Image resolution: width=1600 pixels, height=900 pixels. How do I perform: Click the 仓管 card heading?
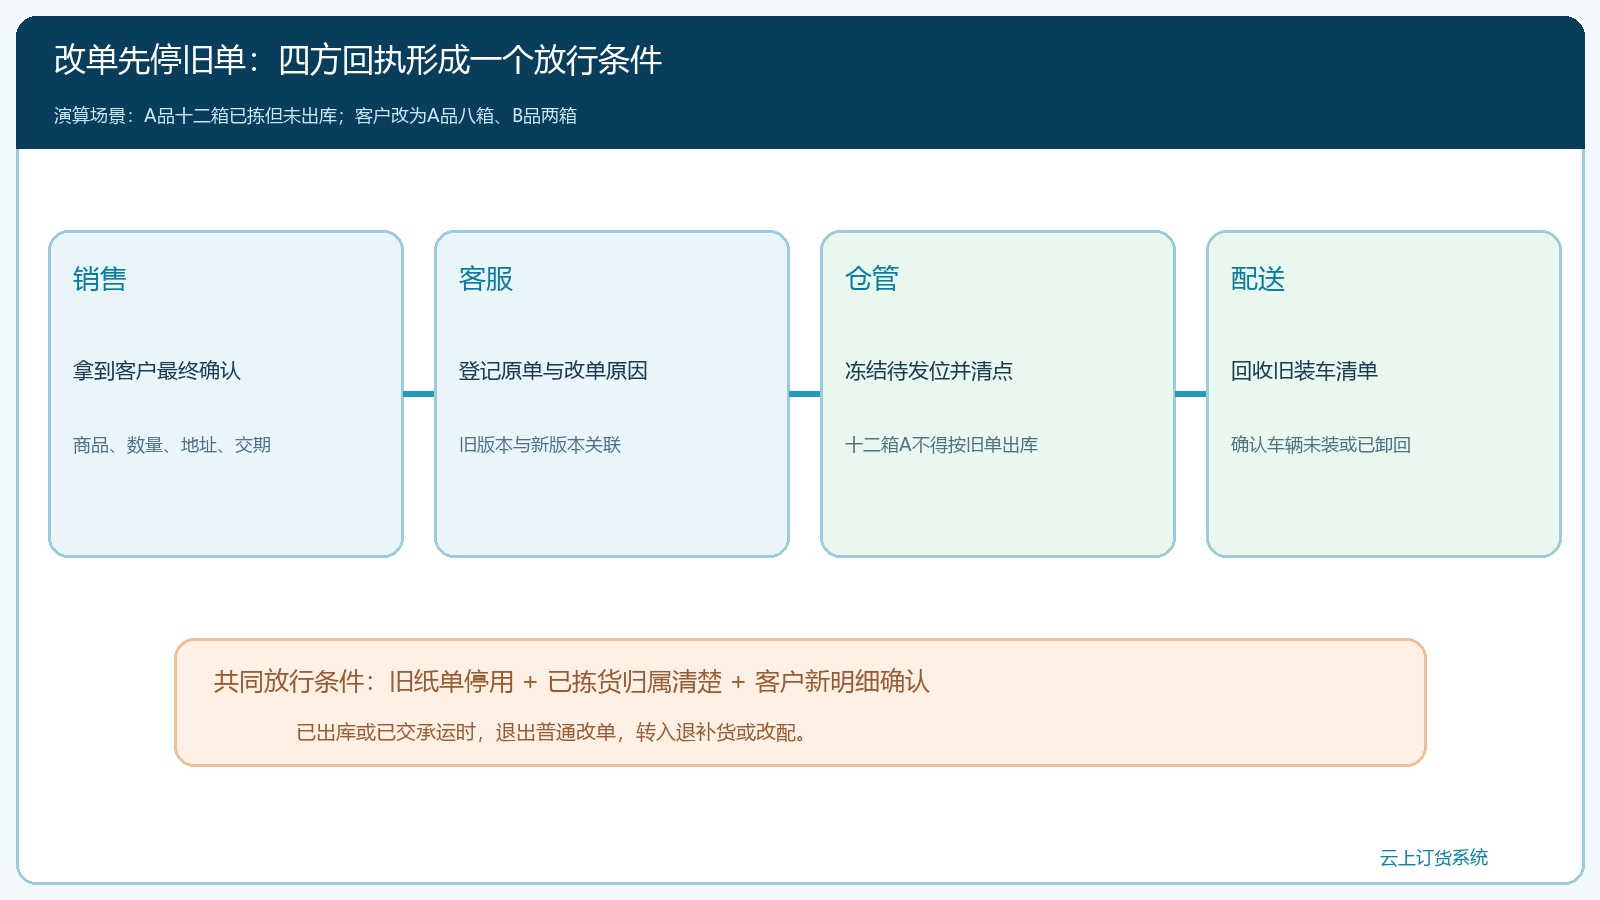[x=872, y=279]
